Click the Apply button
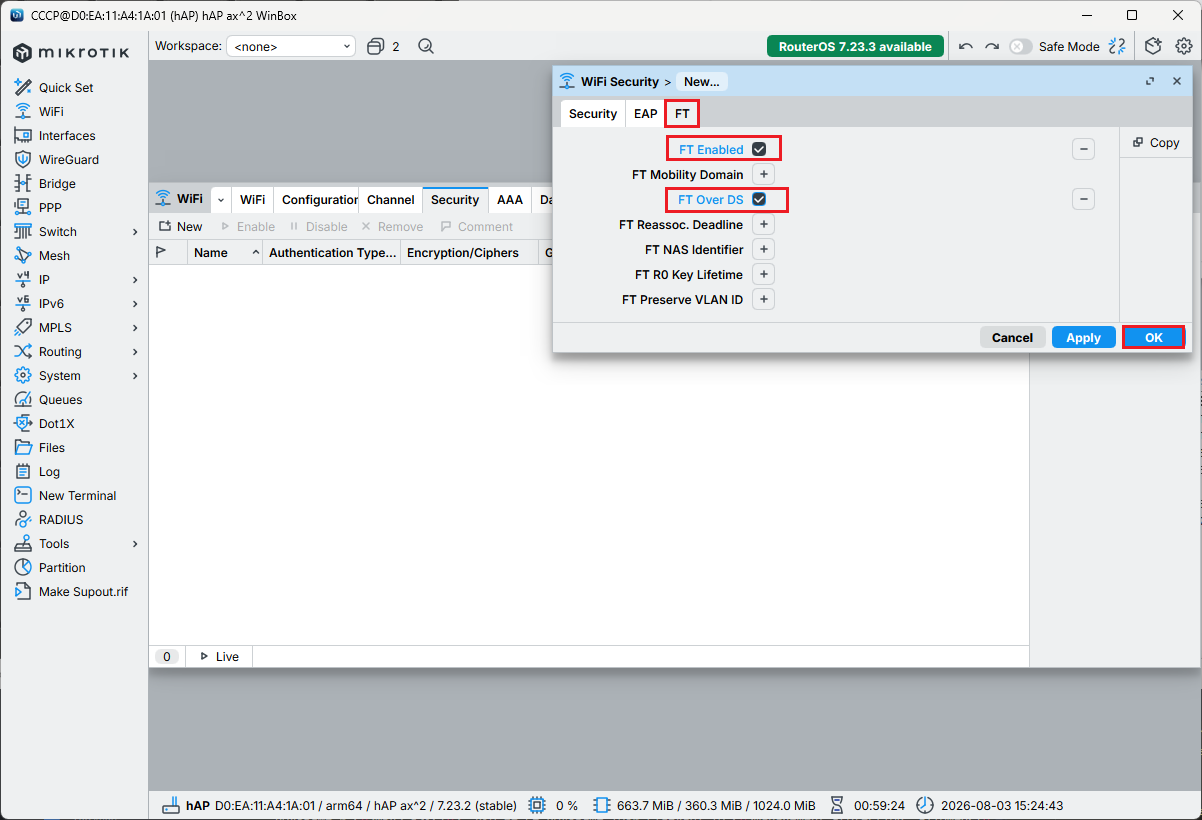Image resolution: width=1202 pixels, height=820 pixels. (1083, 337)
